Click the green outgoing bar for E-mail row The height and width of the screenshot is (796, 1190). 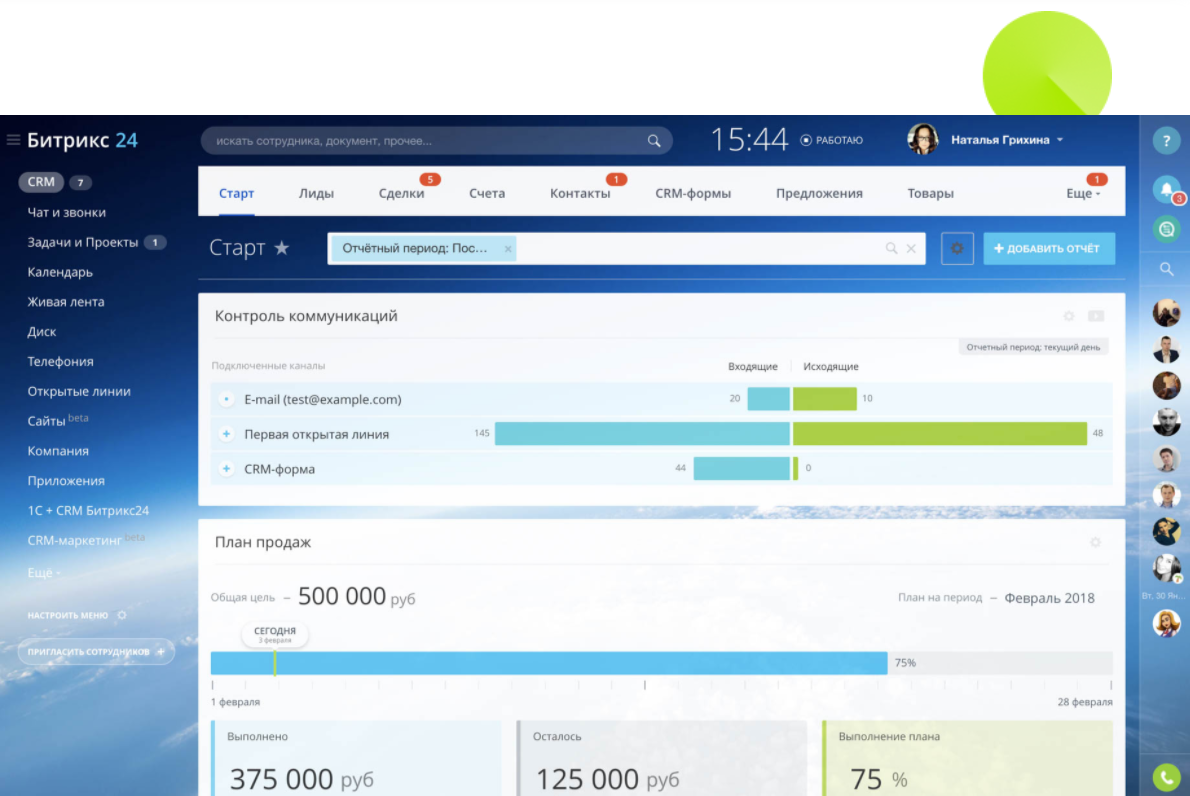pyautogui.click(x=824, y=398)
